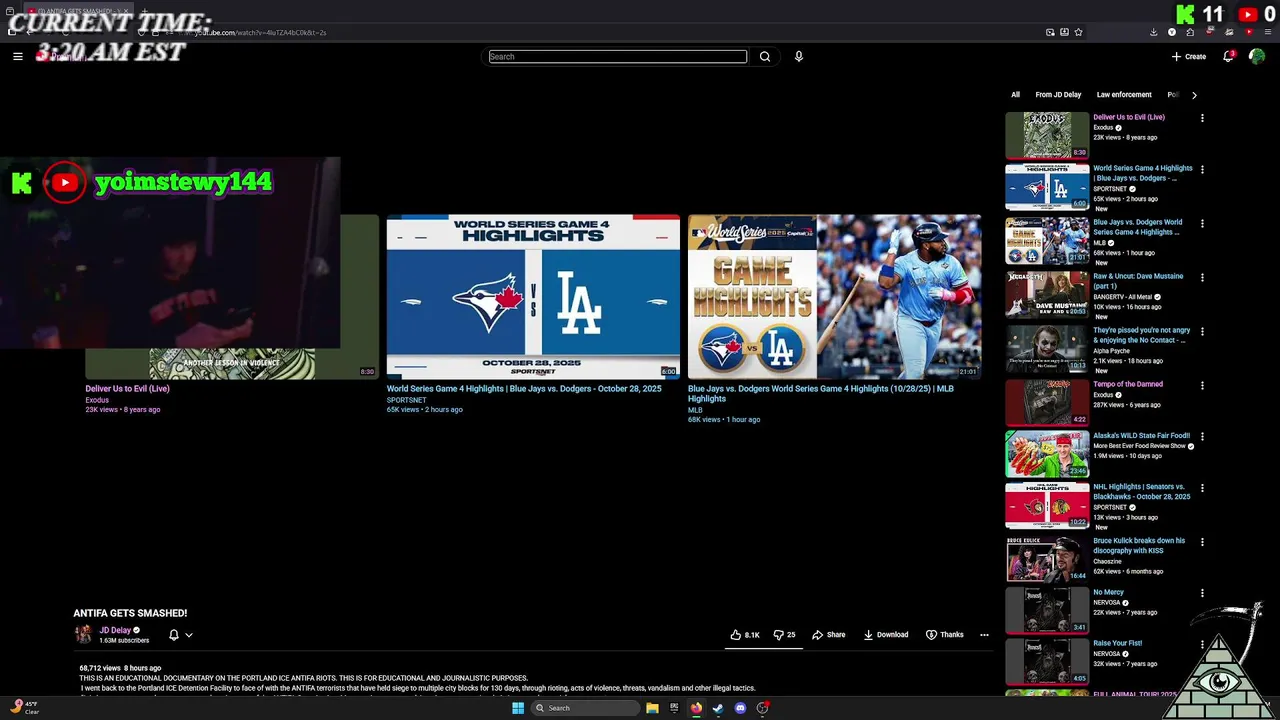Click the Exodus channel under Deliver Us to Evil
This screenshot has width=1280, height=720.
[97, 400]
